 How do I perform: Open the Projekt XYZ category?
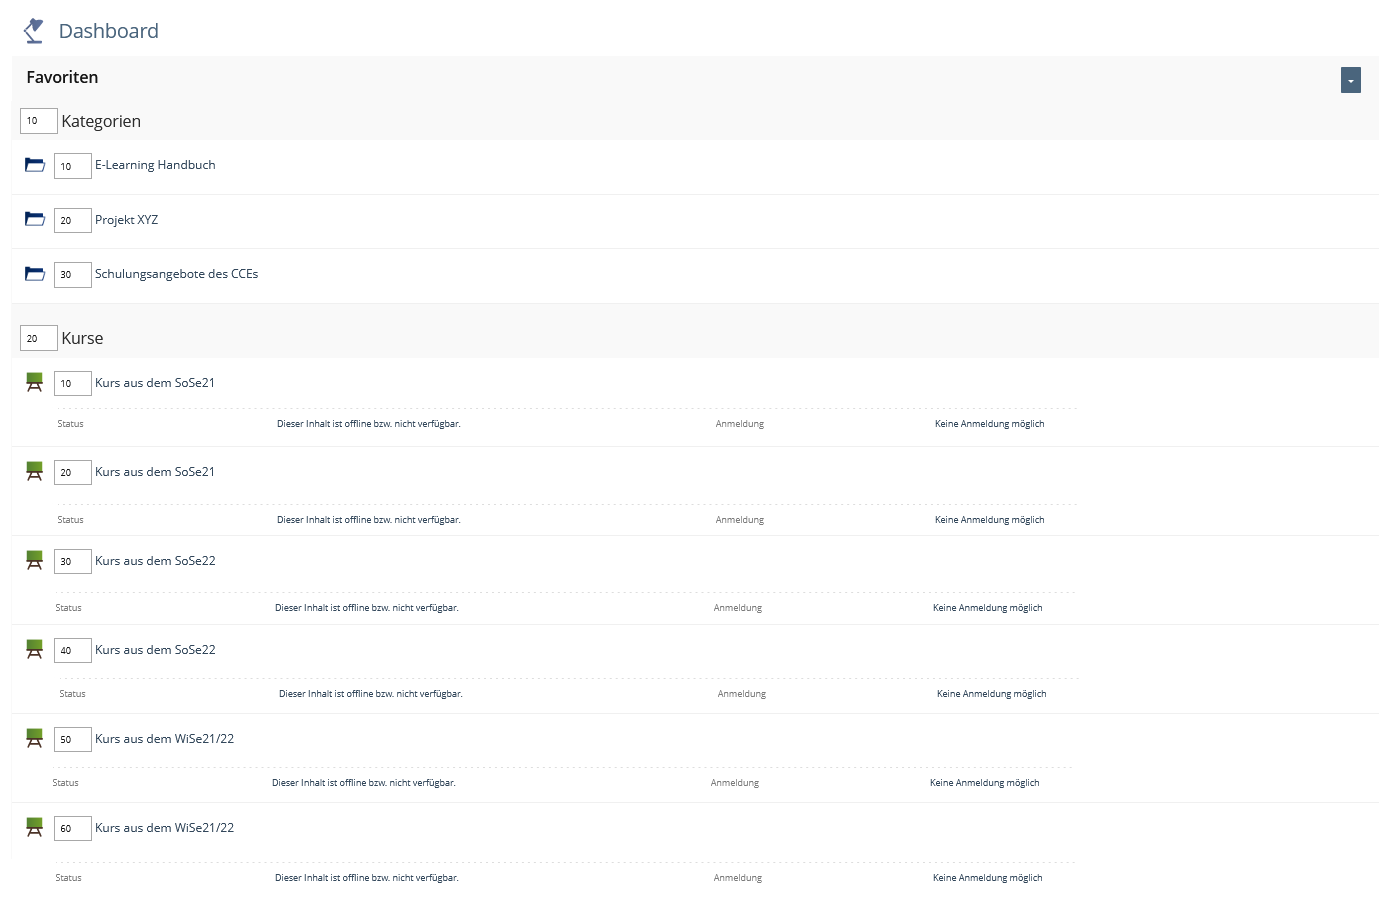click(126, 220)
